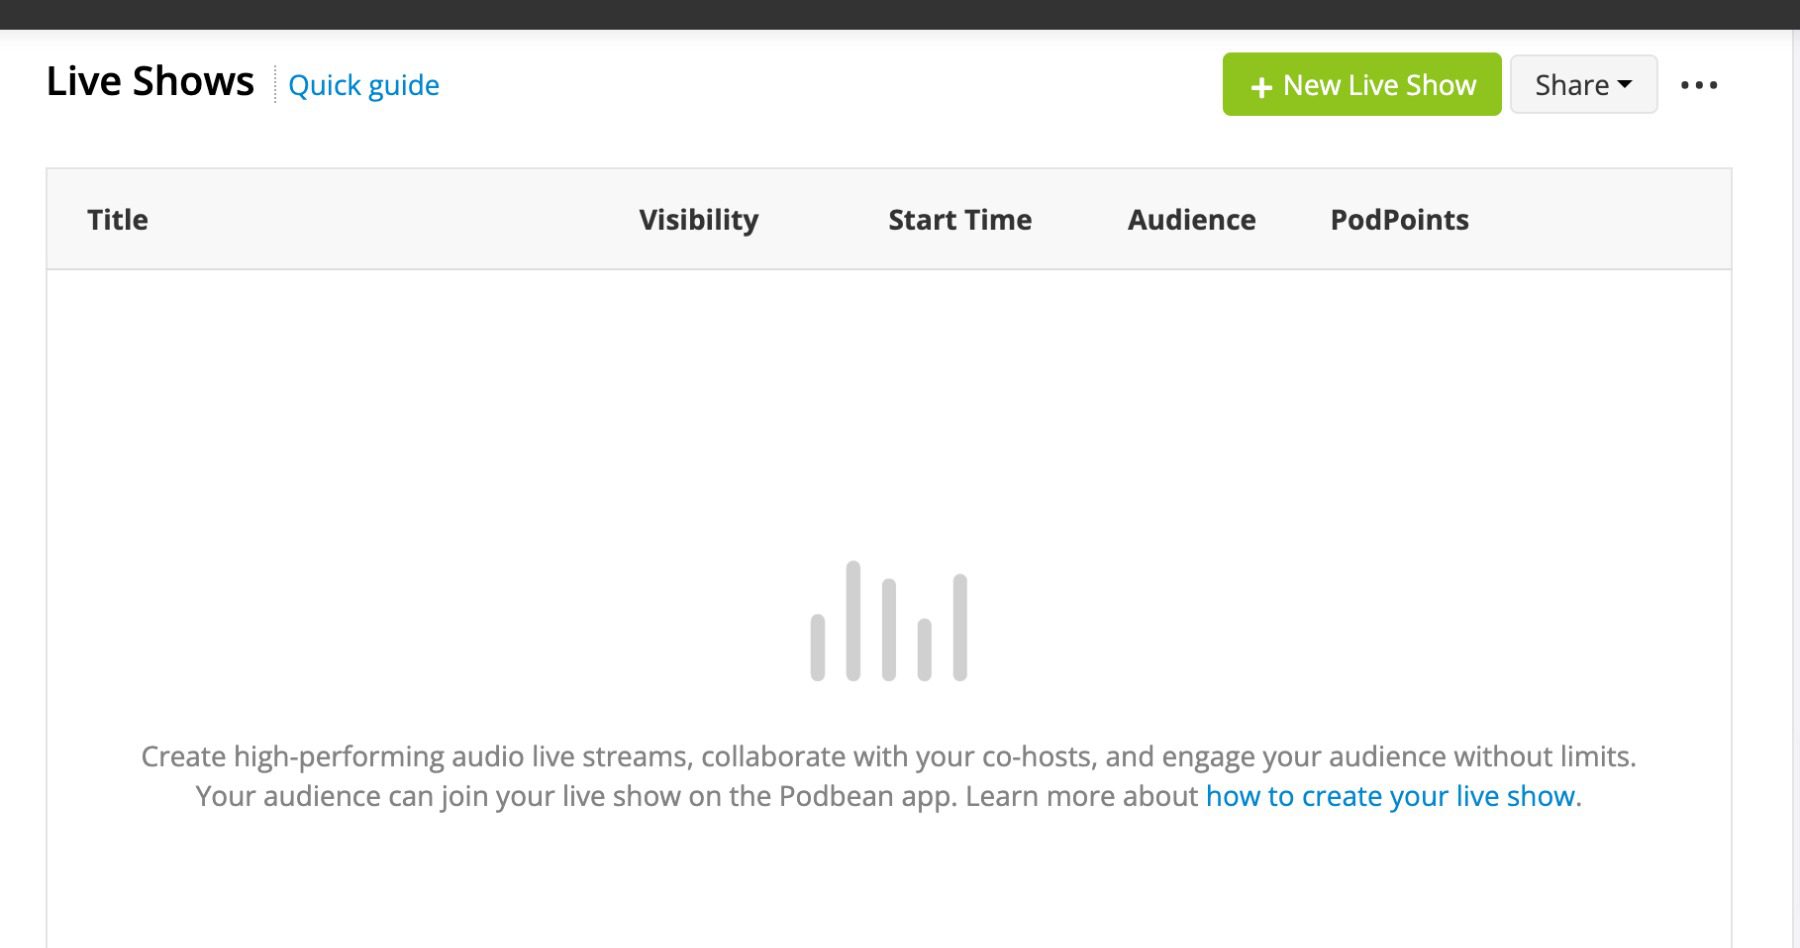1800x948 pixels.
Task: Click the green New Live Show button text
Action: coord(1380,85)
